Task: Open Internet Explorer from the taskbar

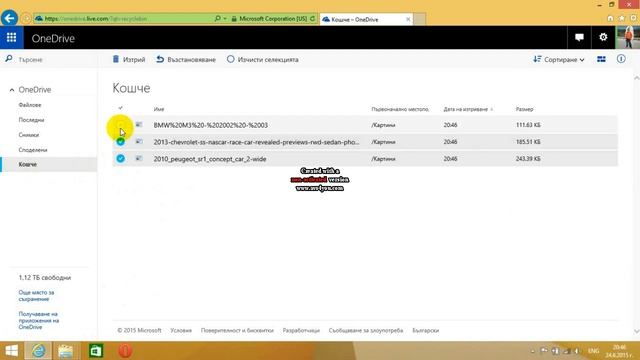Action: 39,351
